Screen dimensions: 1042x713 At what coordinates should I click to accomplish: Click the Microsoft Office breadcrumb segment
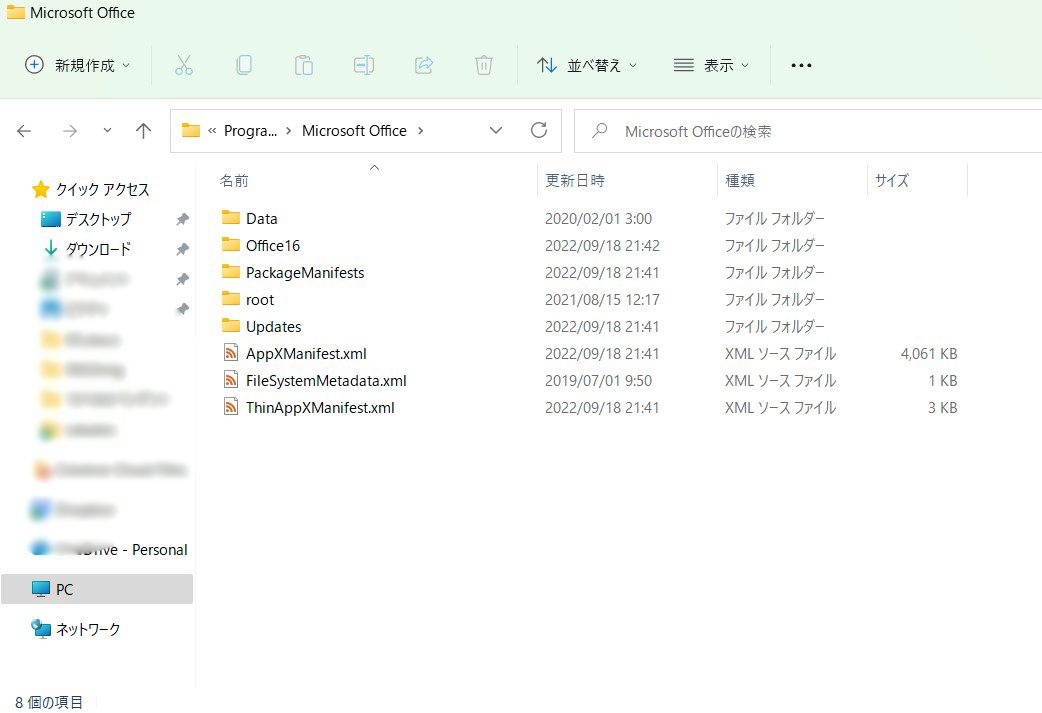[x=354, y=131]
